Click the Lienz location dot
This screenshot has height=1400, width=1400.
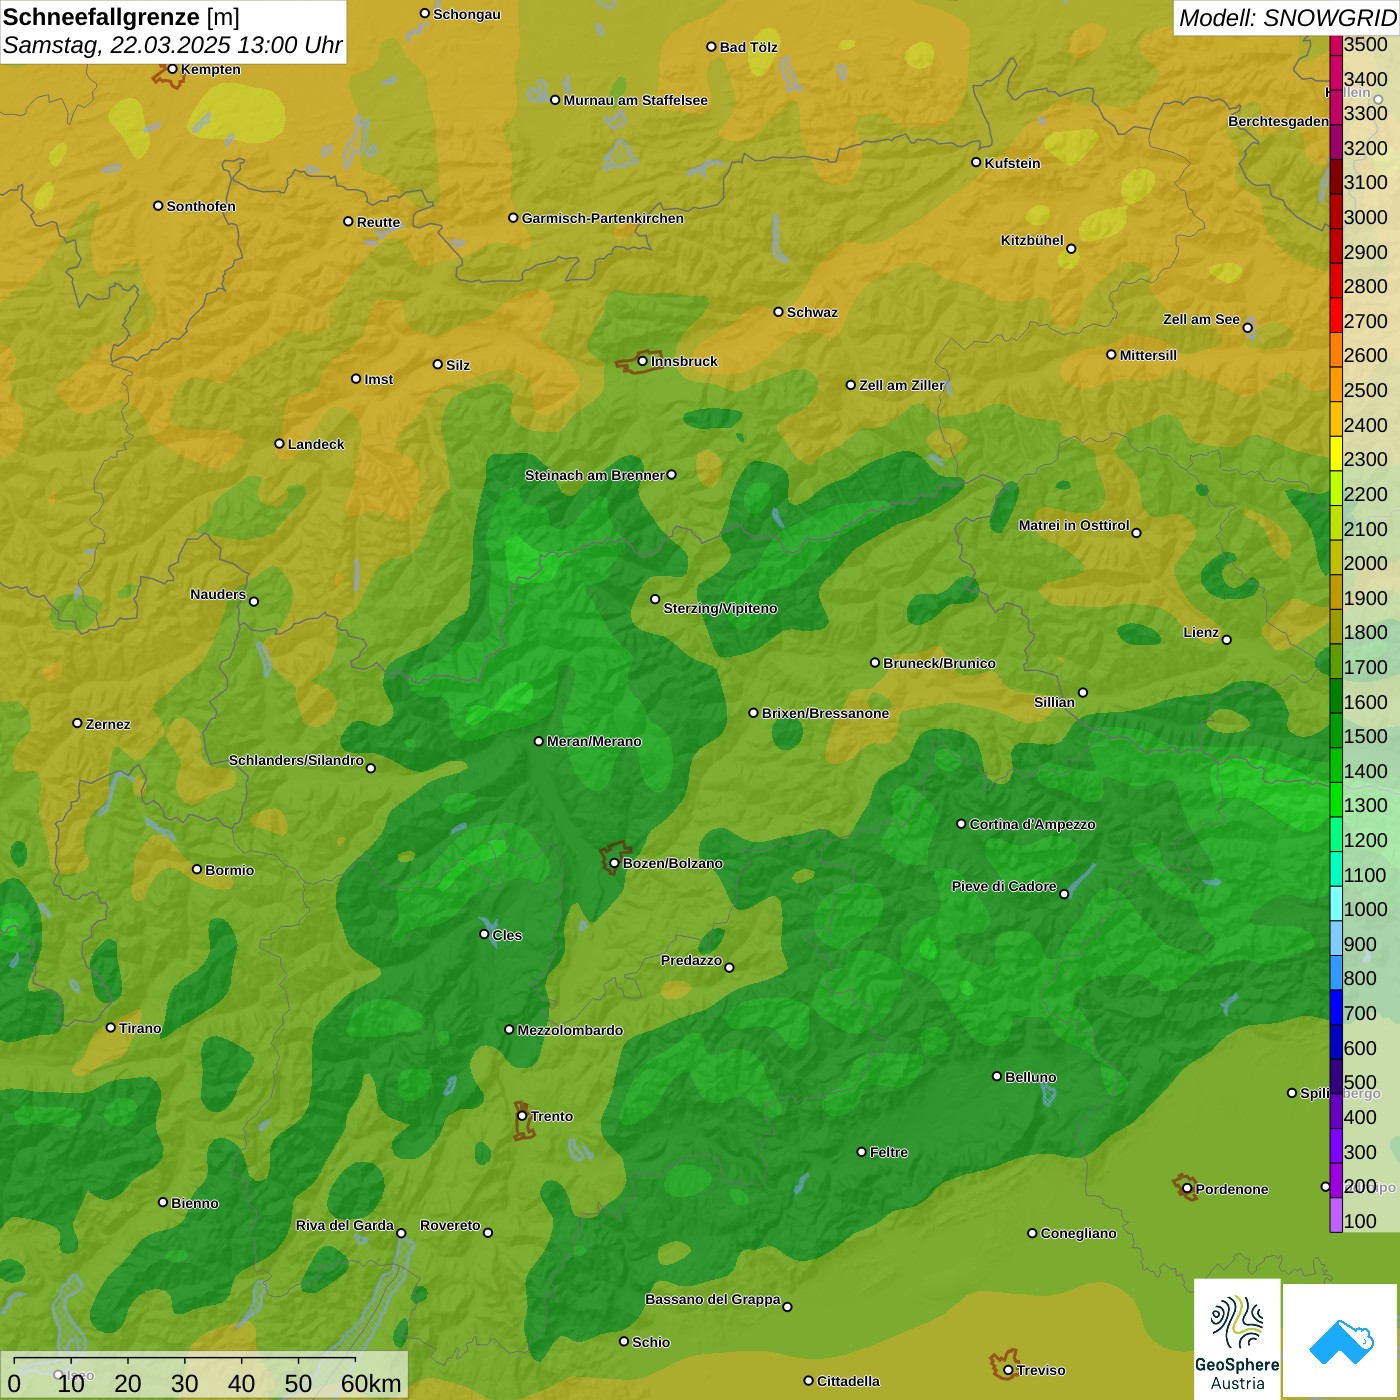click(1227, 639)
